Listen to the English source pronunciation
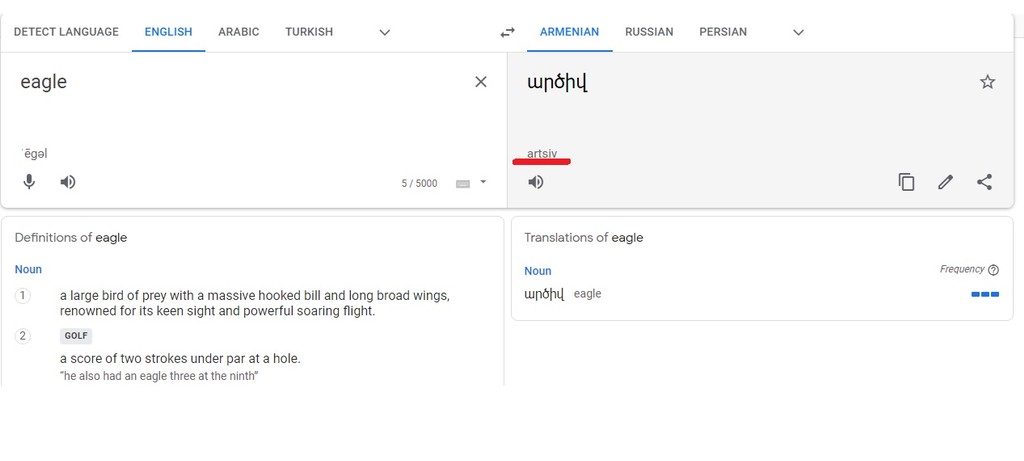 click(x=68, y=182)
